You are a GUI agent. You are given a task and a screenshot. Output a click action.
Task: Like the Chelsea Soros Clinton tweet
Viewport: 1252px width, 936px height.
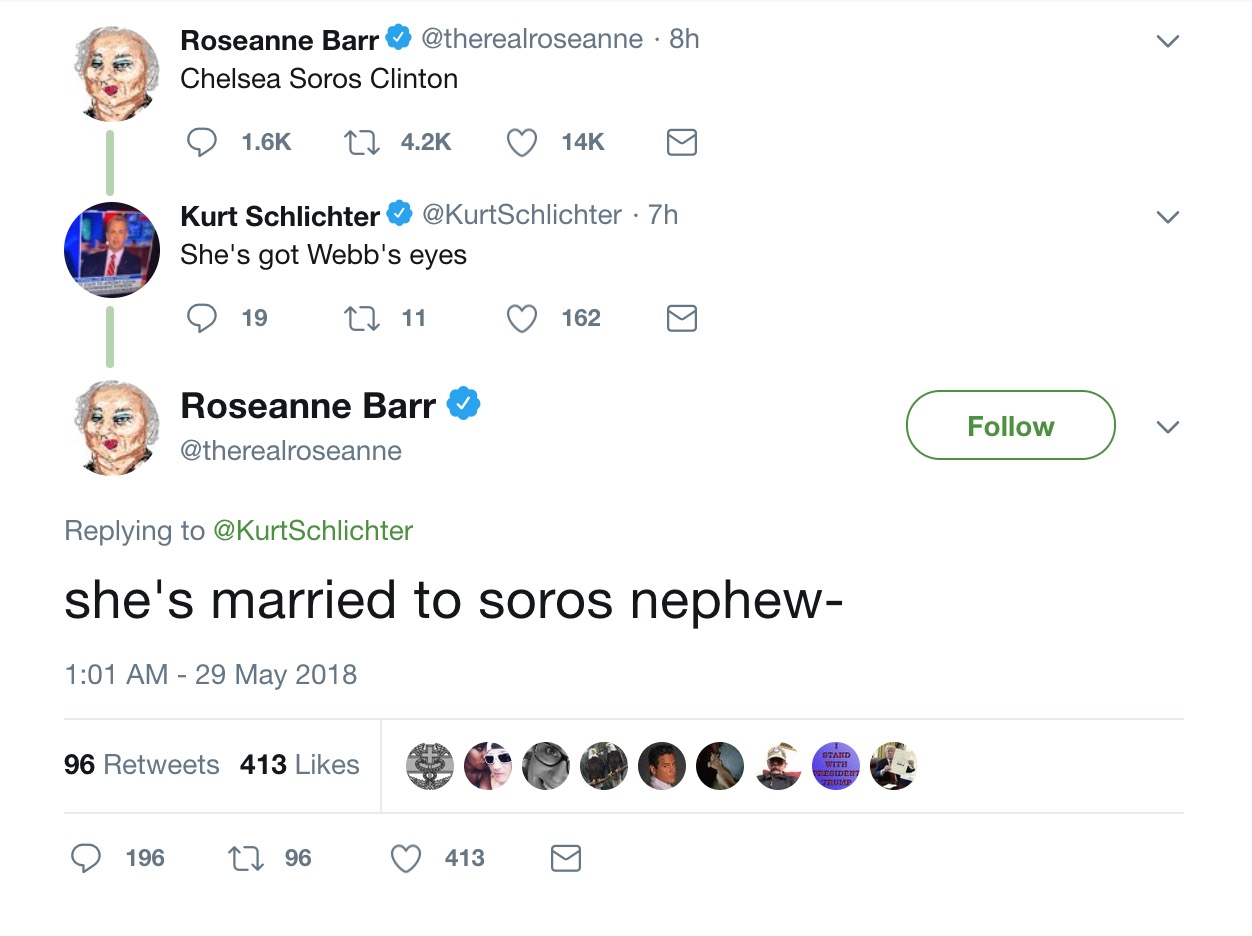pyautogui.click(x=521, y=143)
